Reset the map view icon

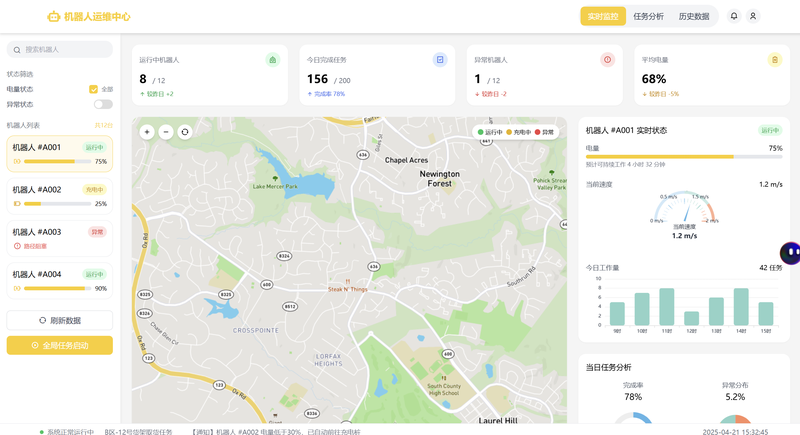(185, 132)
